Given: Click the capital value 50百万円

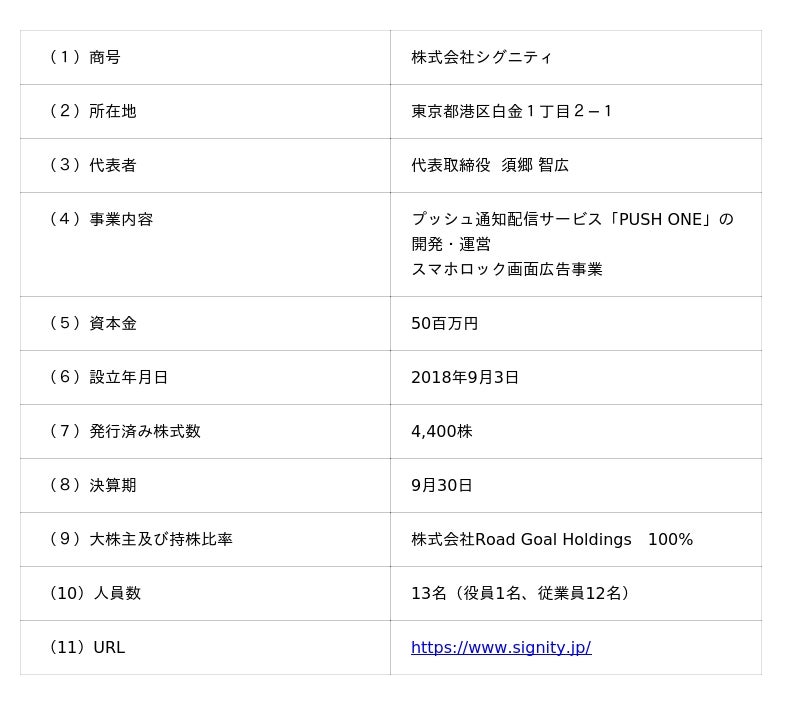Looking at the screenshot, I should [444, 324].
